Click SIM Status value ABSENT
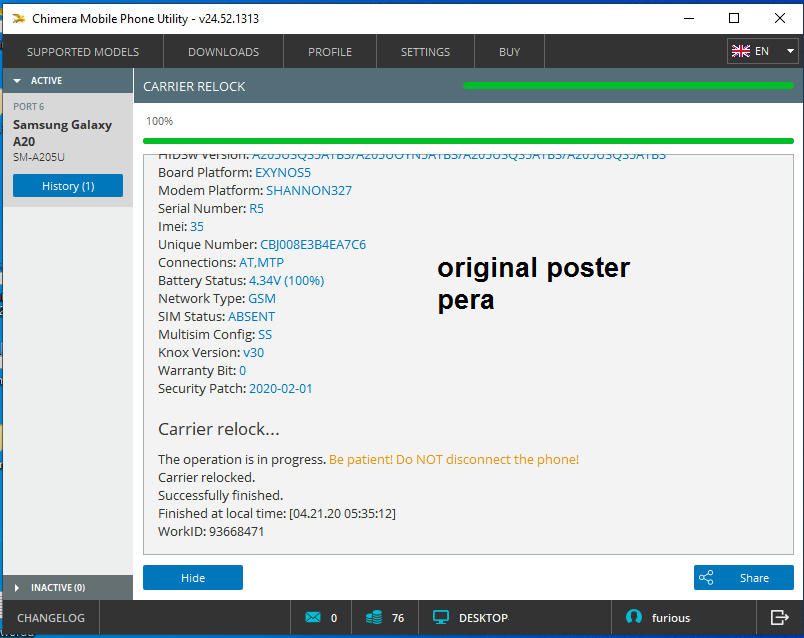The width and height of the screenshot is (804, 638). tap(251, 316)
